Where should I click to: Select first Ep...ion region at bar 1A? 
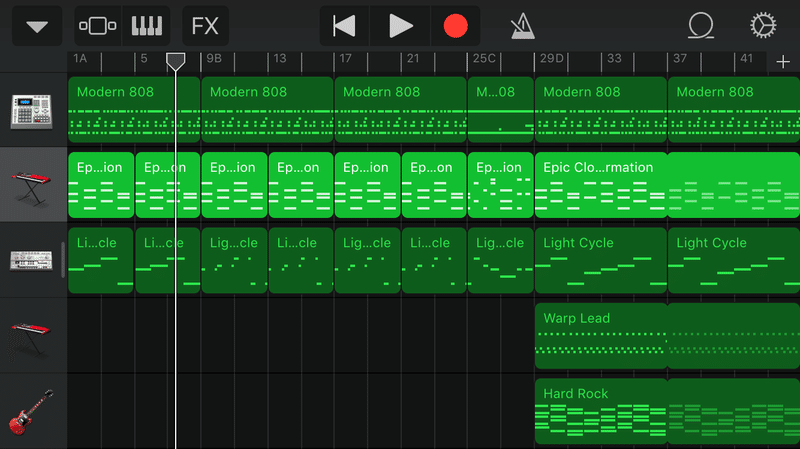(x=101, y=185)
